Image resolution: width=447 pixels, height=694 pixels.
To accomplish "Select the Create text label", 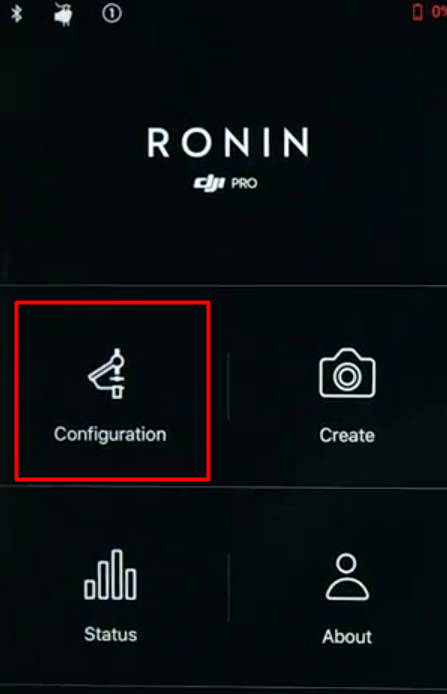I will tap(347, 436).
